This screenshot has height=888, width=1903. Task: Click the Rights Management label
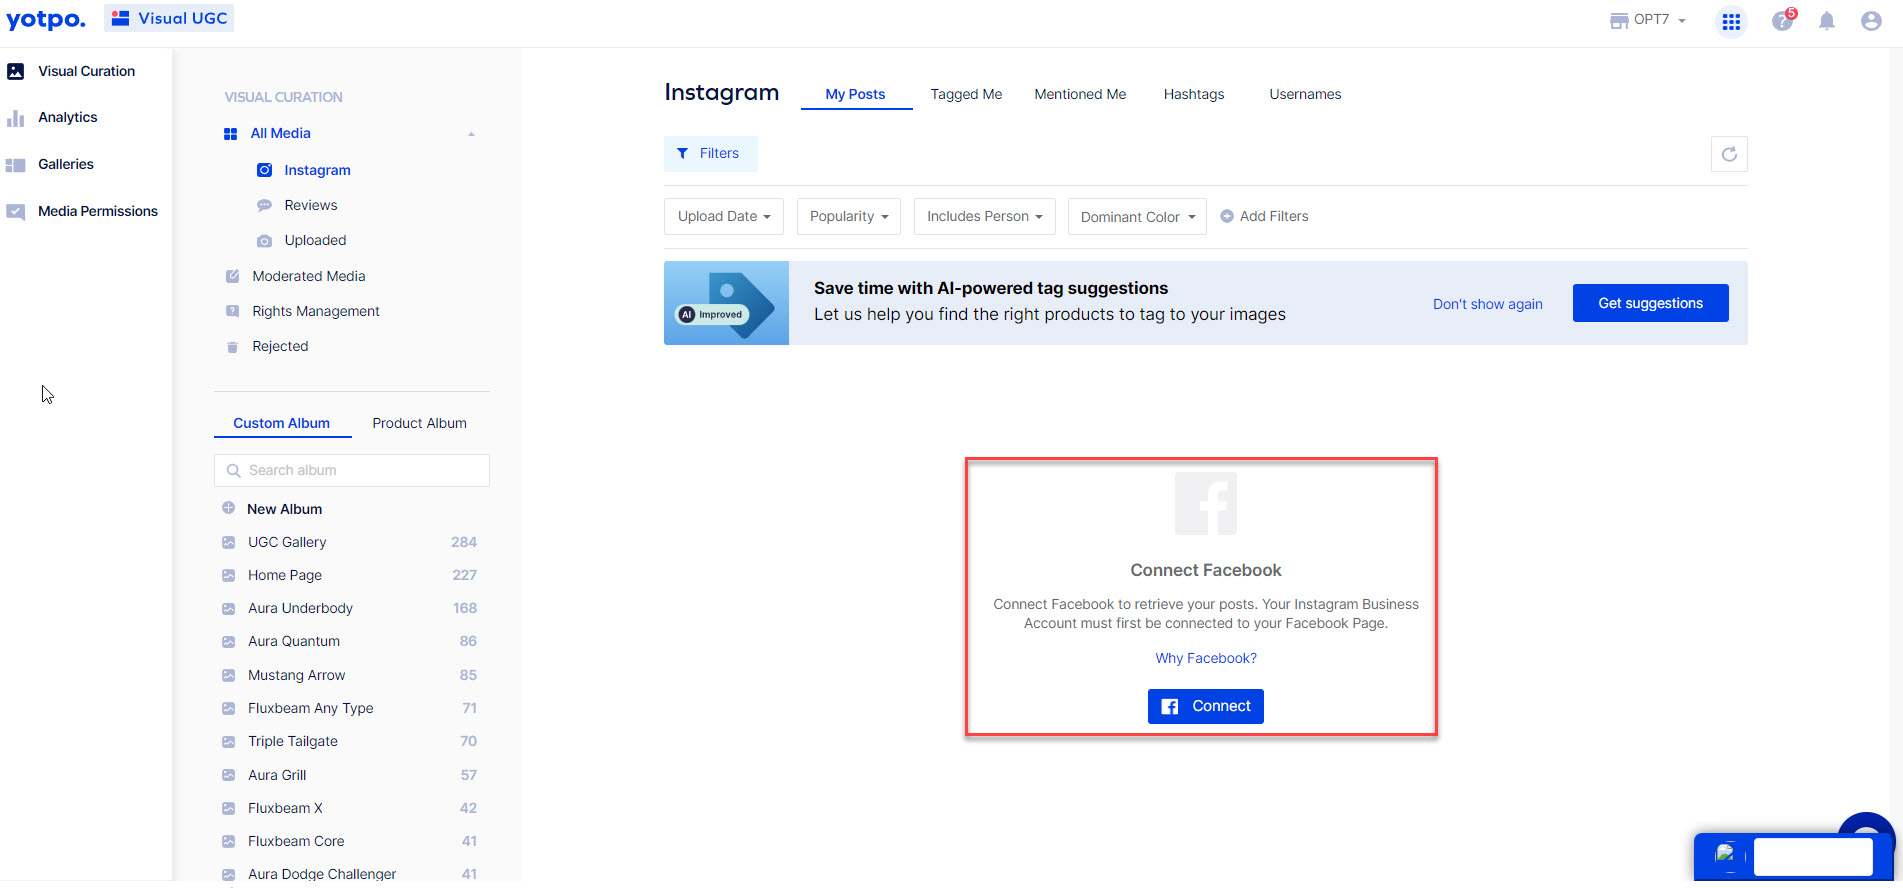point(316,311)
